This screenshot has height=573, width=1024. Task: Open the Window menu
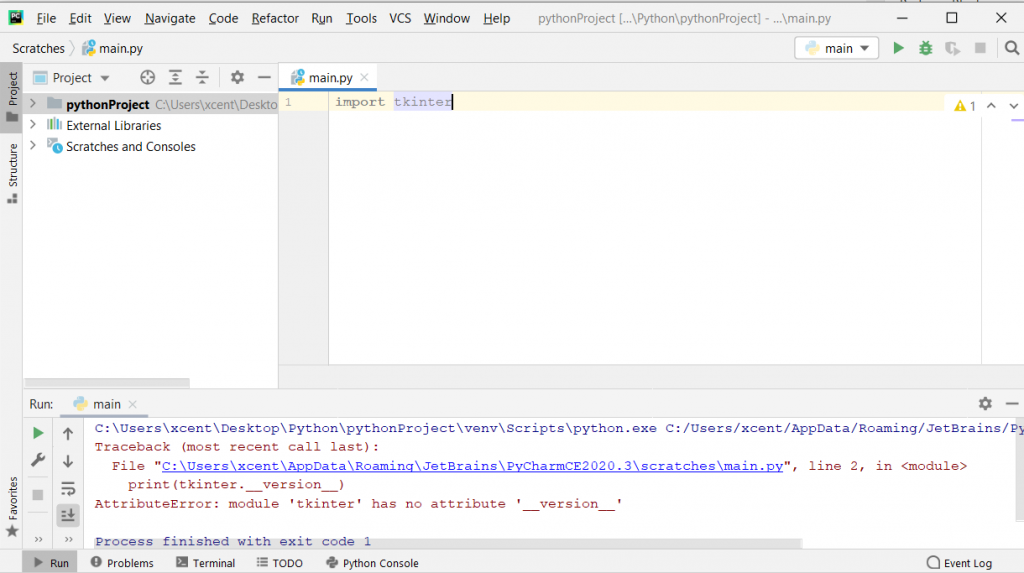coord(447,18)
